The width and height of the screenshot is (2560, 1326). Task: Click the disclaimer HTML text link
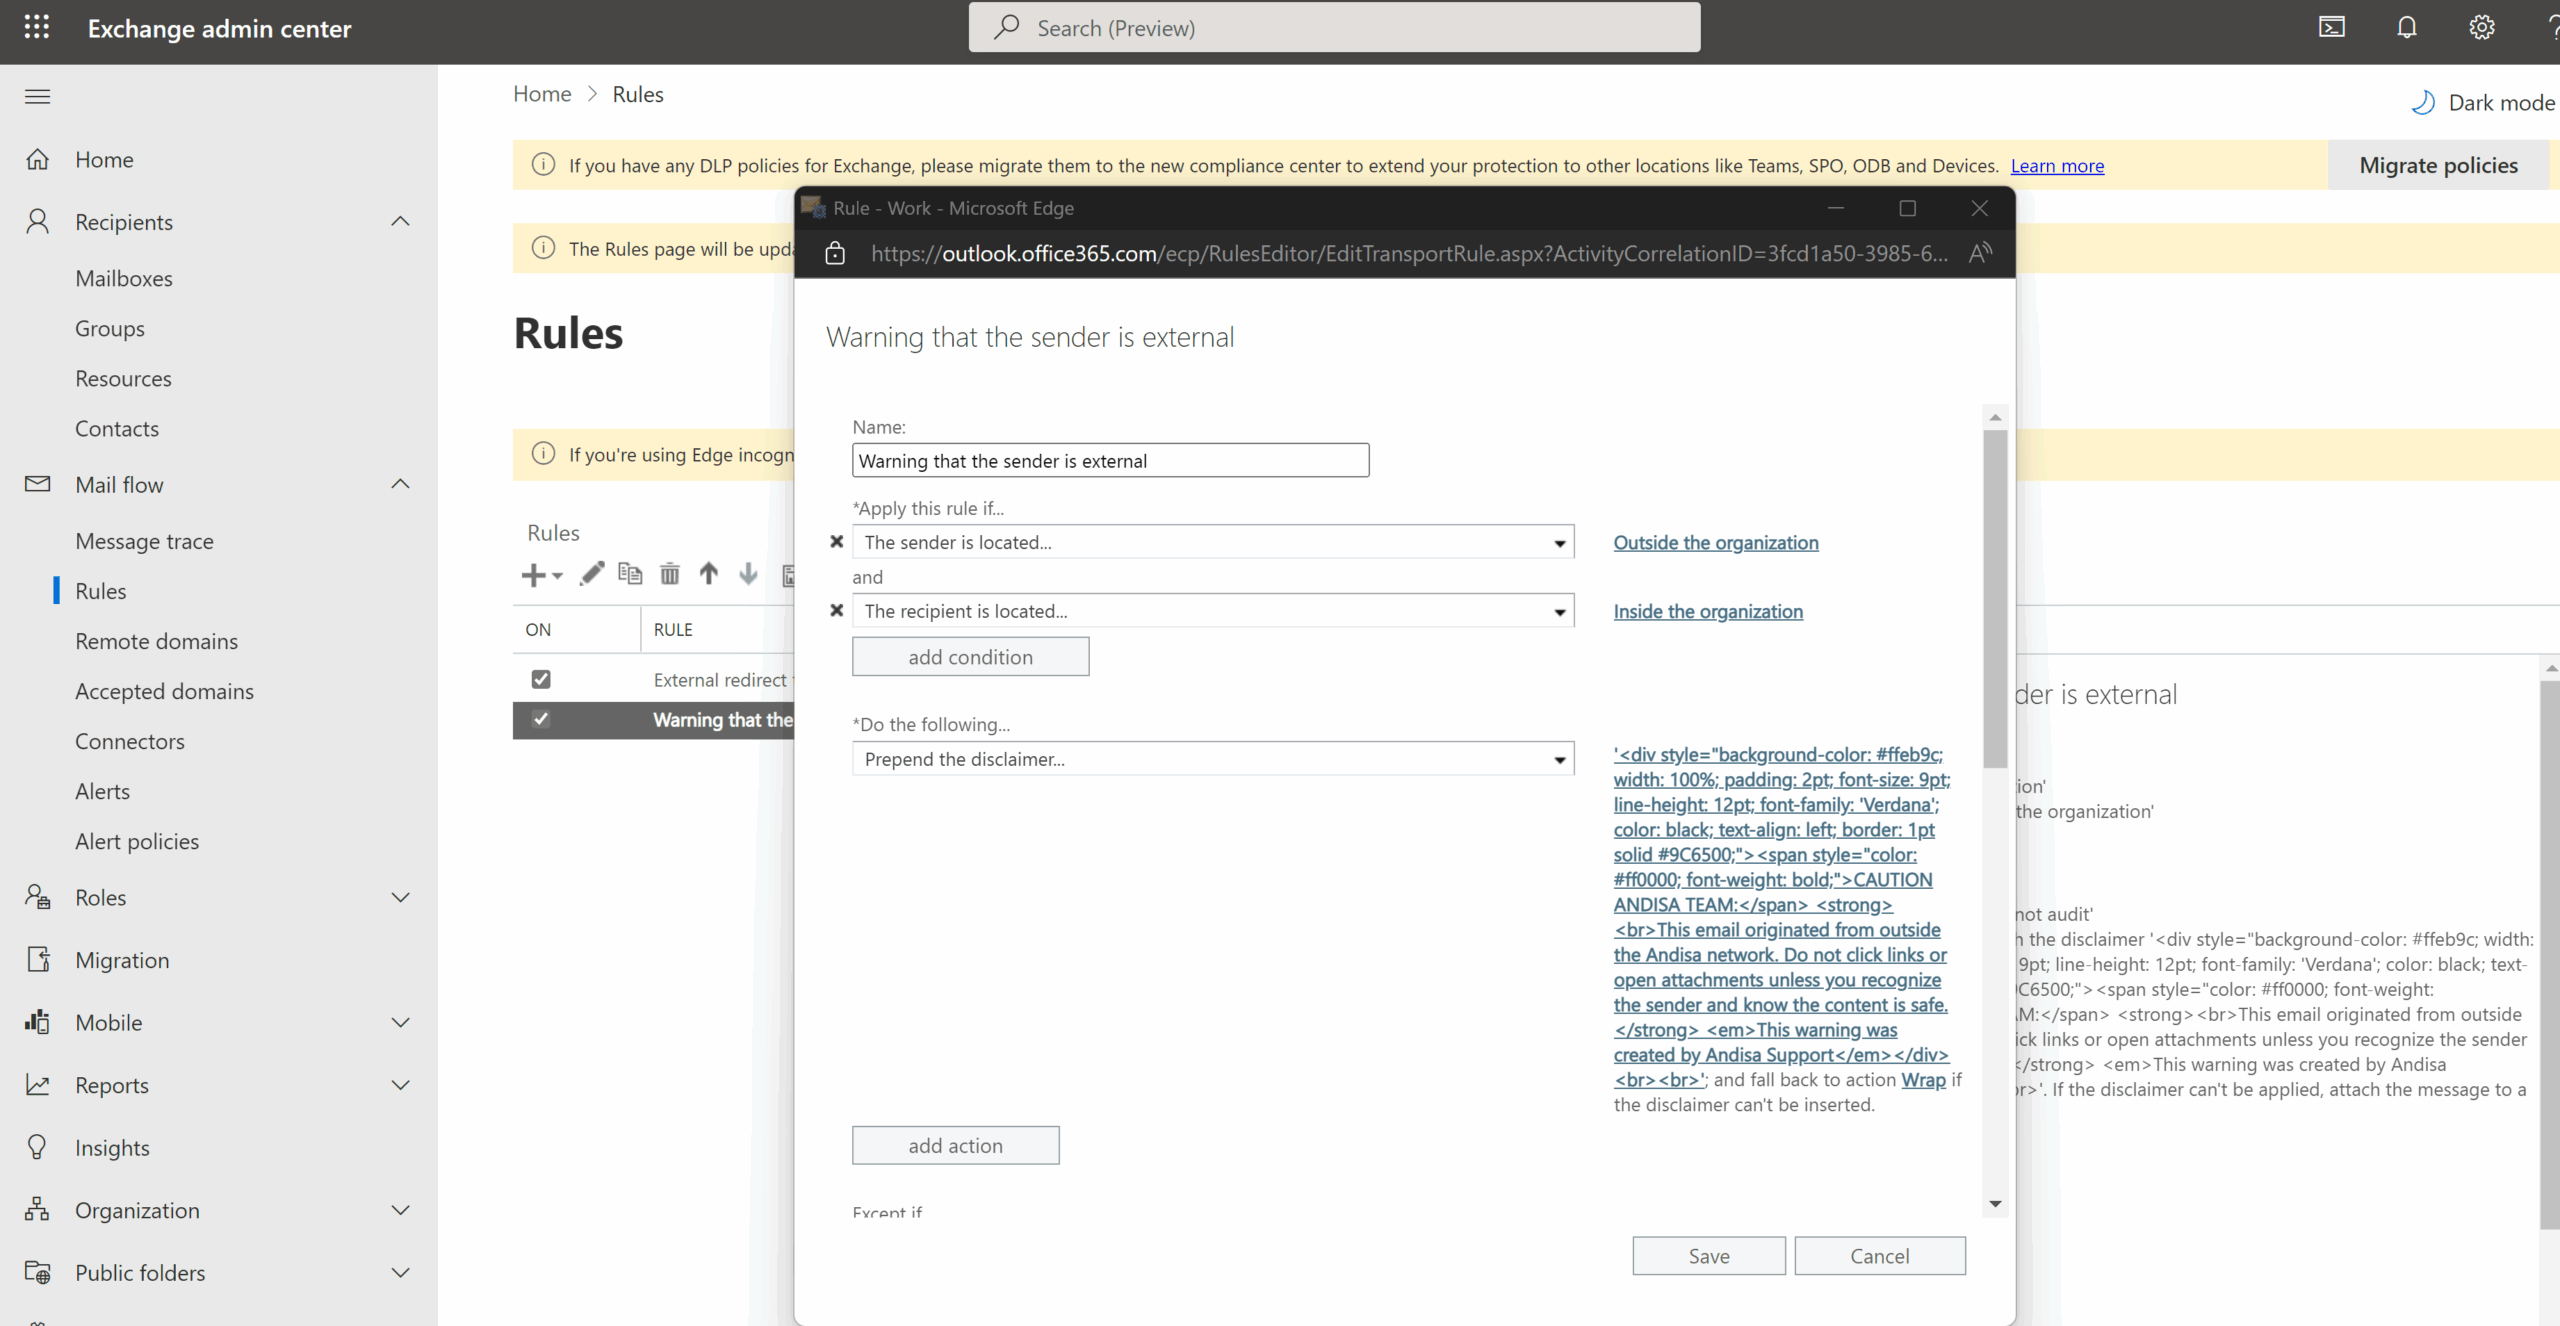pyautogui.click(x=1781, y=916)
